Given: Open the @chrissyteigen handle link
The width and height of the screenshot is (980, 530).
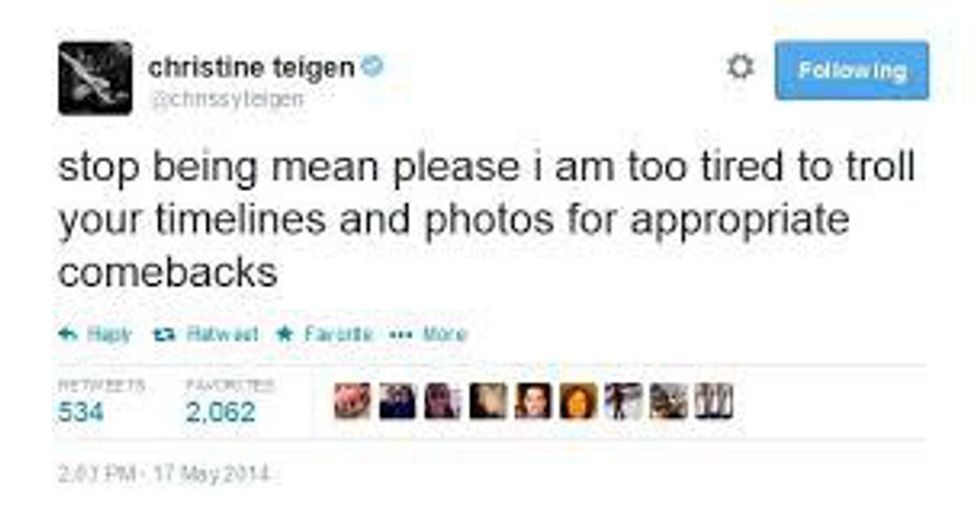Looking at the screenshot, I should pyautogui.click(x=227, y=99).
